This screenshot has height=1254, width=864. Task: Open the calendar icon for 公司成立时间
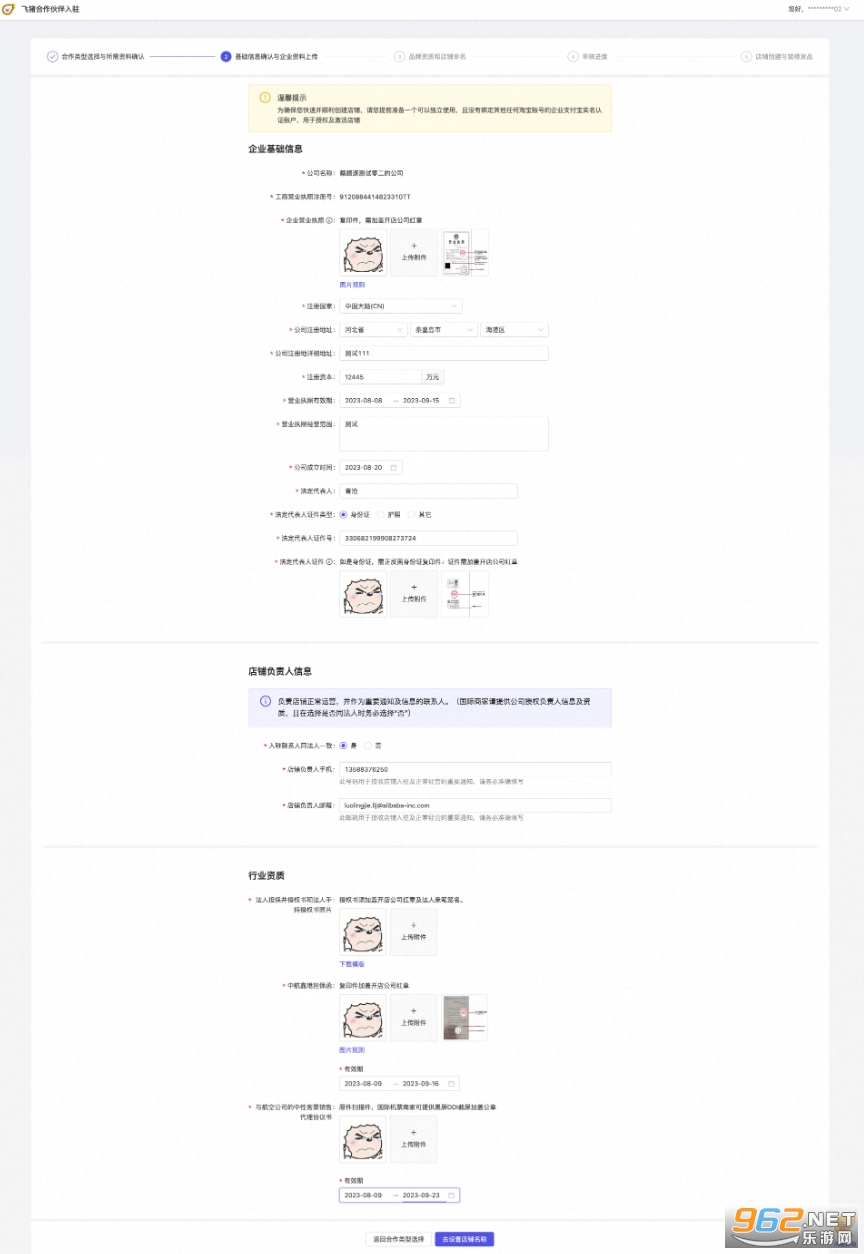(394, 467)
